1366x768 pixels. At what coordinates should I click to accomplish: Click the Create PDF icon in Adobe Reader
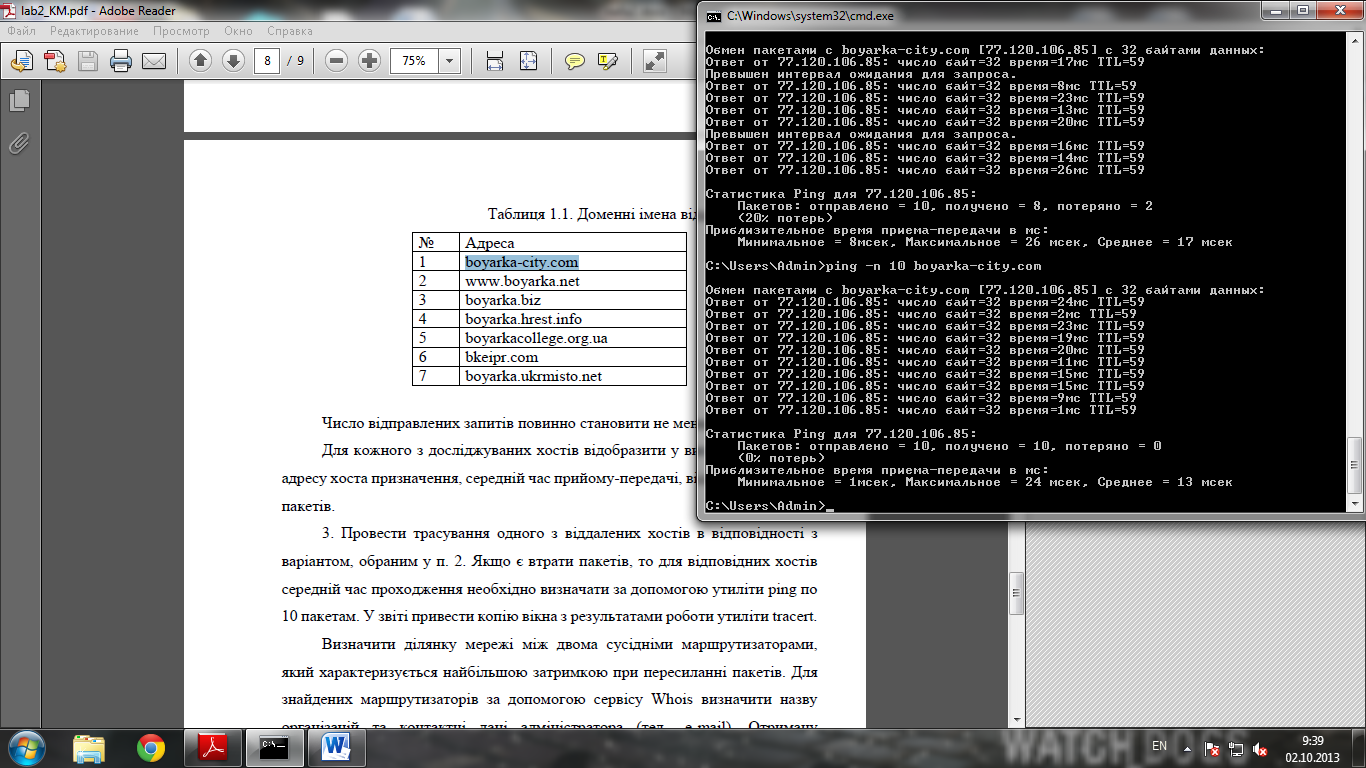55,61
